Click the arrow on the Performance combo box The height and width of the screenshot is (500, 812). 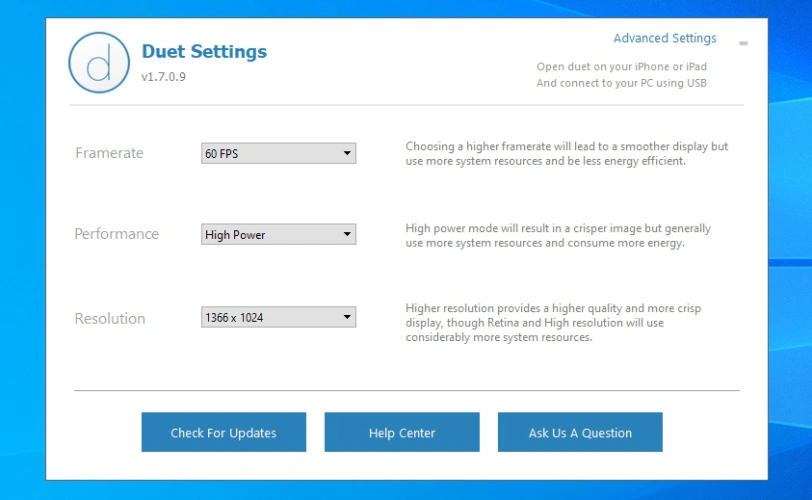click(347, 235)
